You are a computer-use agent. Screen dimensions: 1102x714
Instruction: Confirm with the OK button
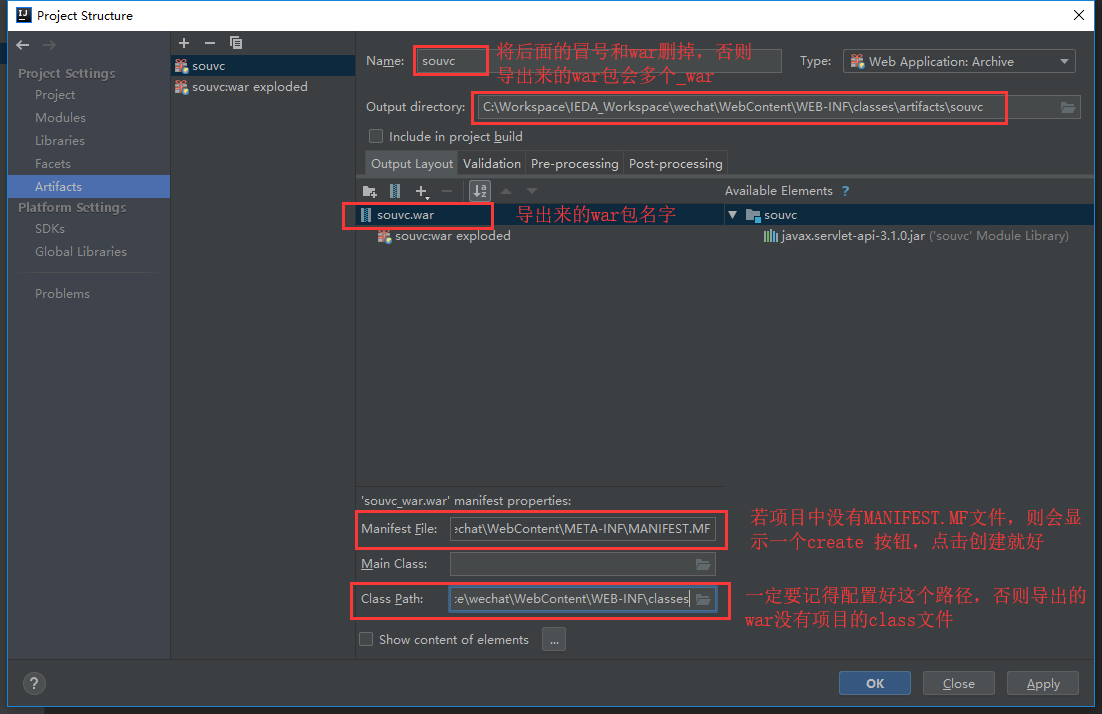pos(874,683)
